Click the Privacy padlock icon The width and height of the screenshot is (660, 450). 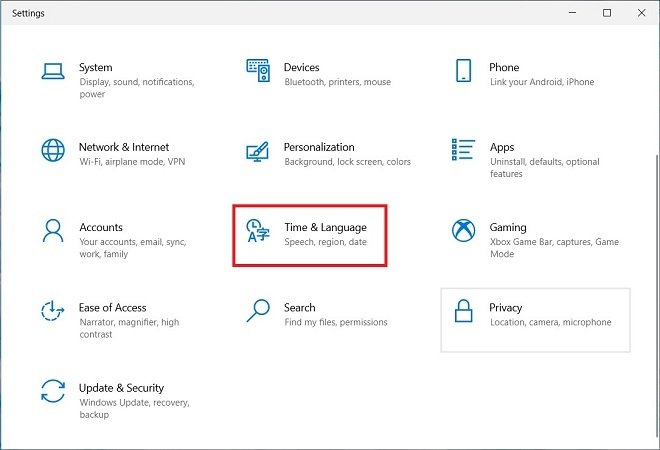tap(463, 311)
